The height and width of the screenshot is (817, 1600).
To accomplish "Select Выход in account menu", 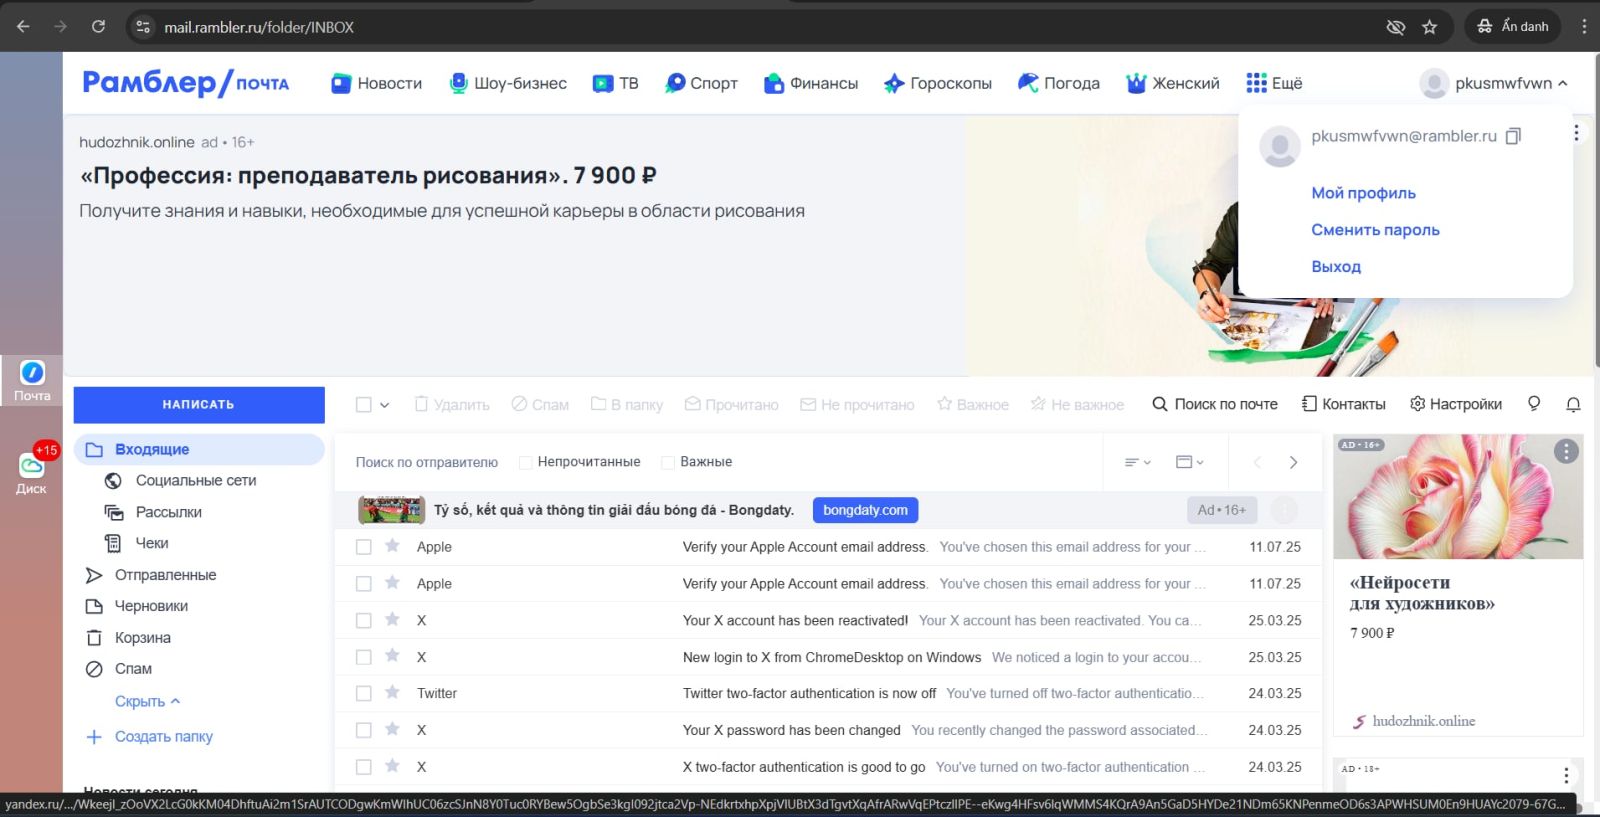I will click(1336, 267).
